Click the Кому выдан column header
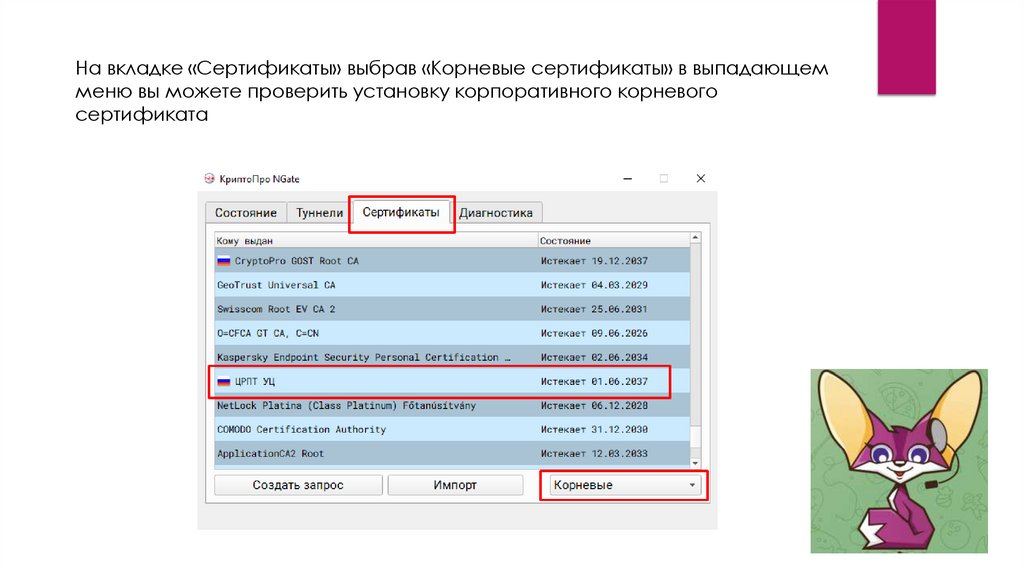The height and width of the screenshot is (574, 1024). click(376, 240)
